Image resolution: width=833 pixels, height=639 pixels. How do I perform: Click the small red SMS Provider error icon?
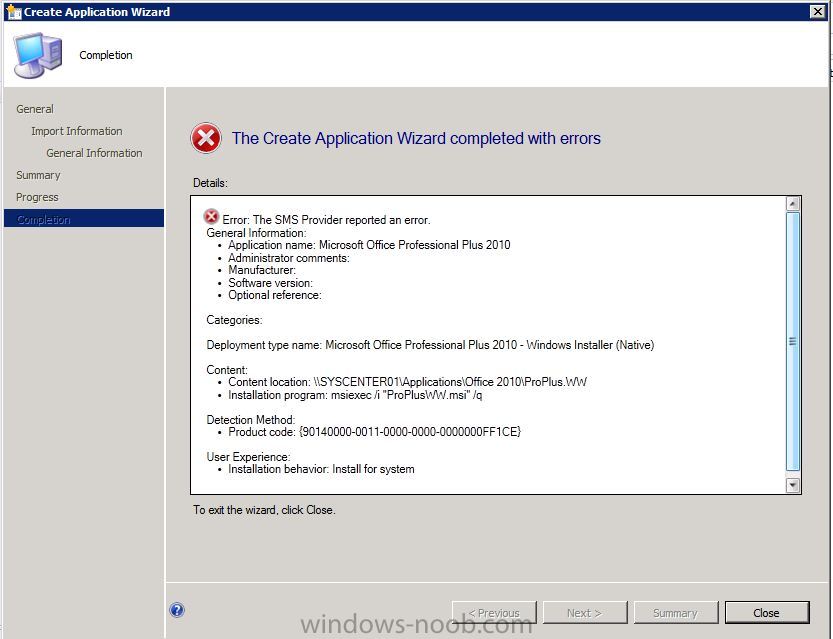coord(211,217)
